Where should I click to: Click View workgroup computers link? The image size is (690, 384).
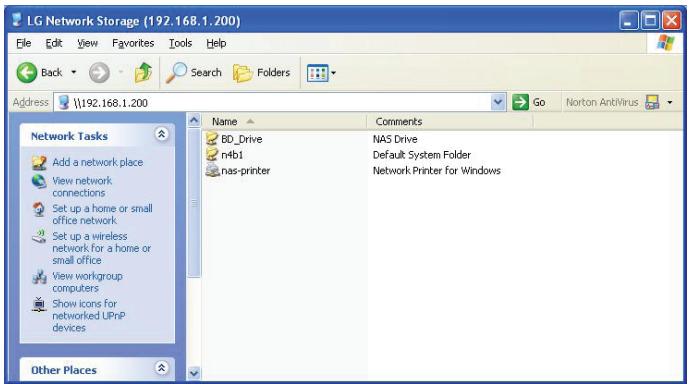pyautogui.click(x=88, y=282)
